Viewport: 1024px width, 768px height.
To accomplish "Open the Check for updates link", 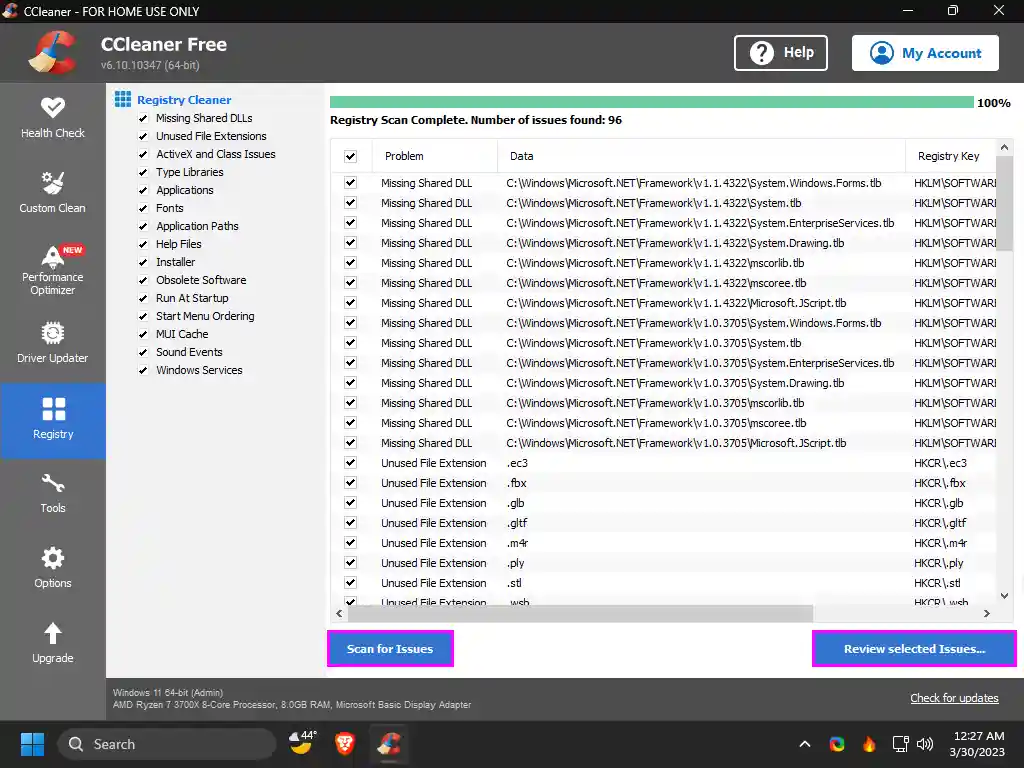I will (954, 697).
